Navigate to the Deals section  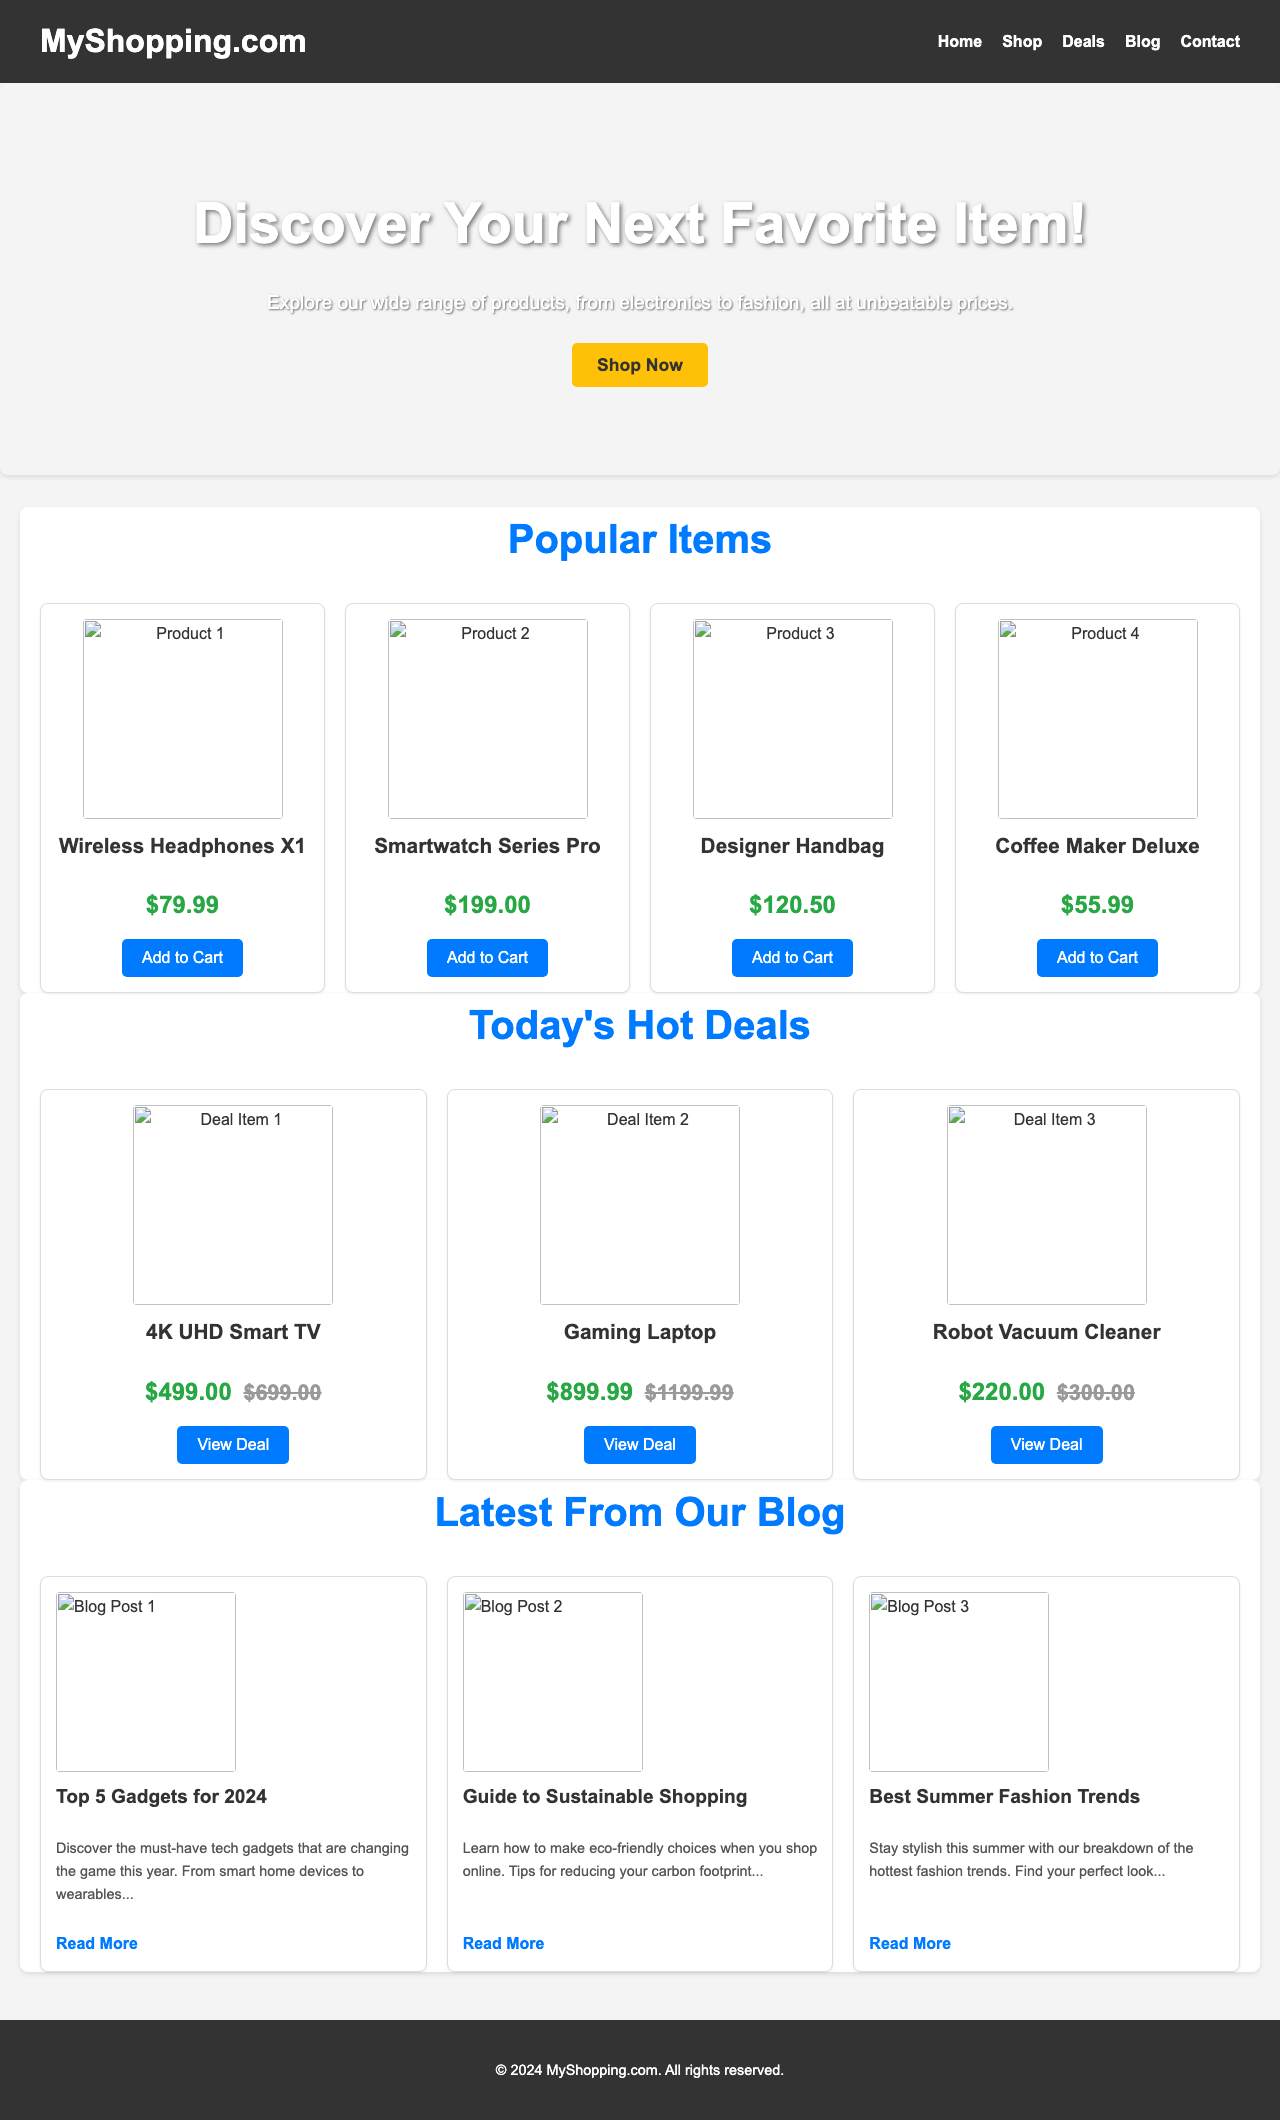click(x=1082, y=41)
